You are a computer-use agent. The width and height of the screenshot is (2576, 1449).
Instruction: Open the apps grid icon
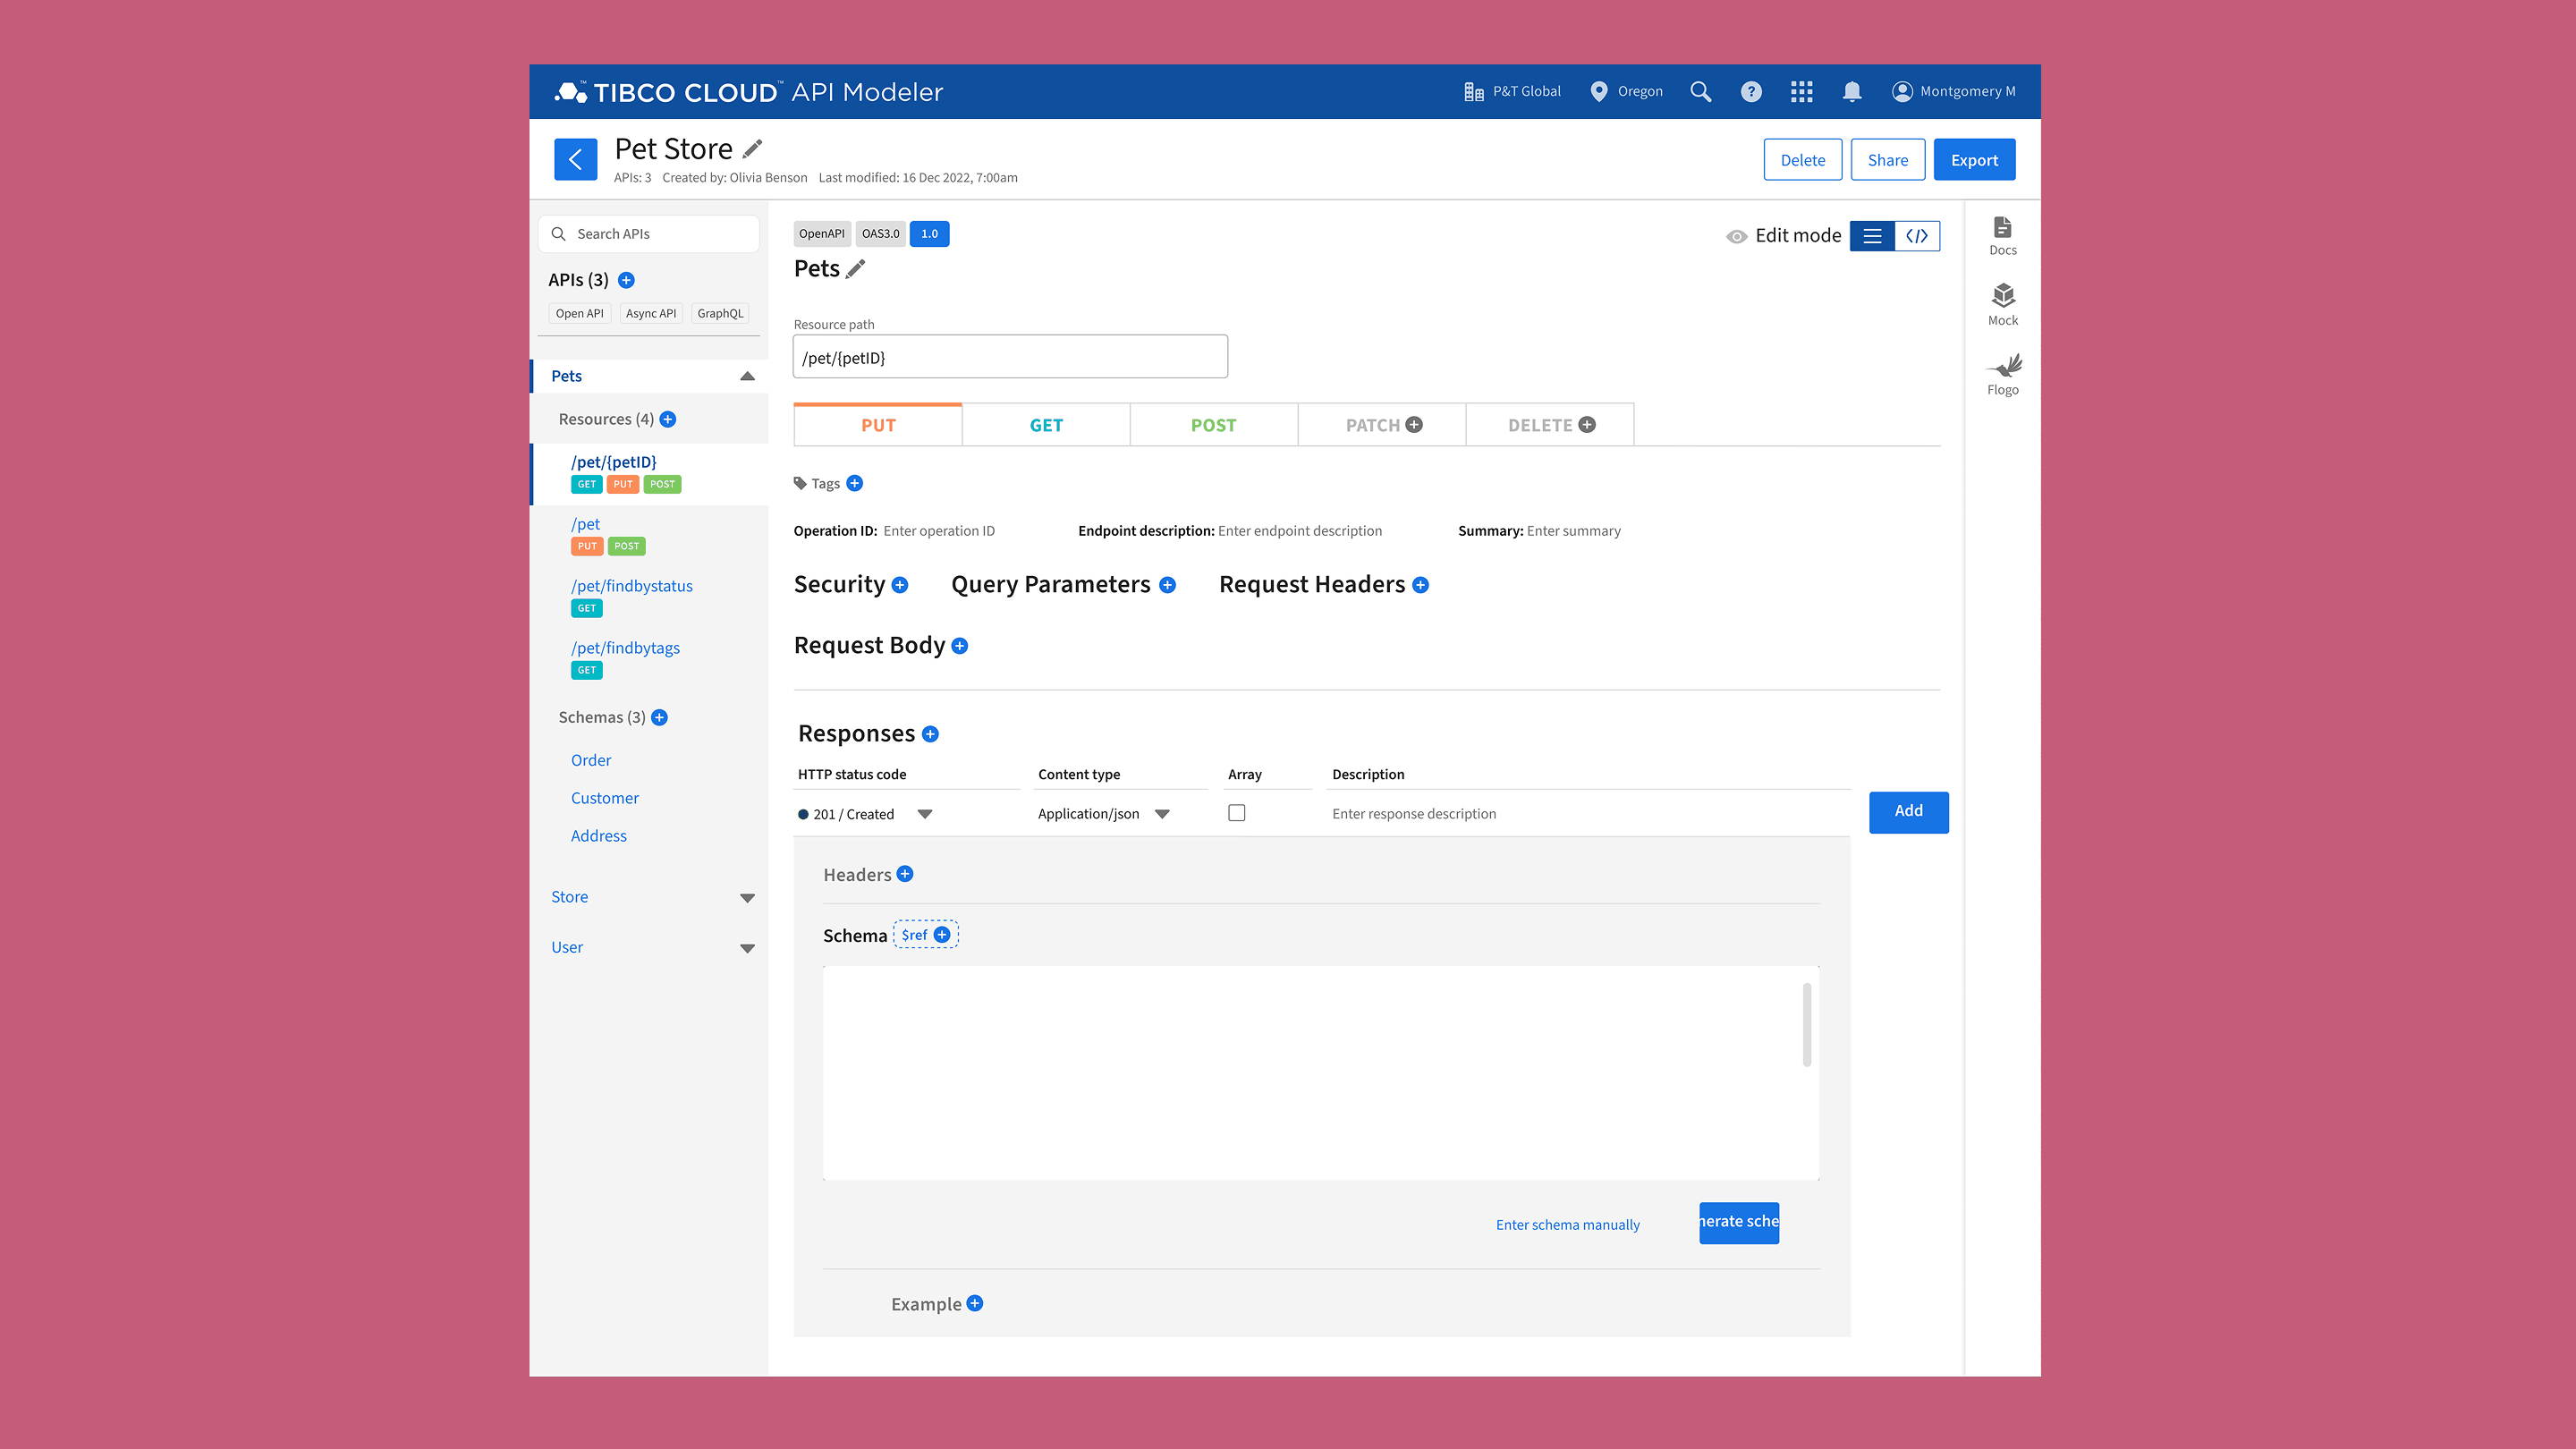click(x=1801, y=91)
